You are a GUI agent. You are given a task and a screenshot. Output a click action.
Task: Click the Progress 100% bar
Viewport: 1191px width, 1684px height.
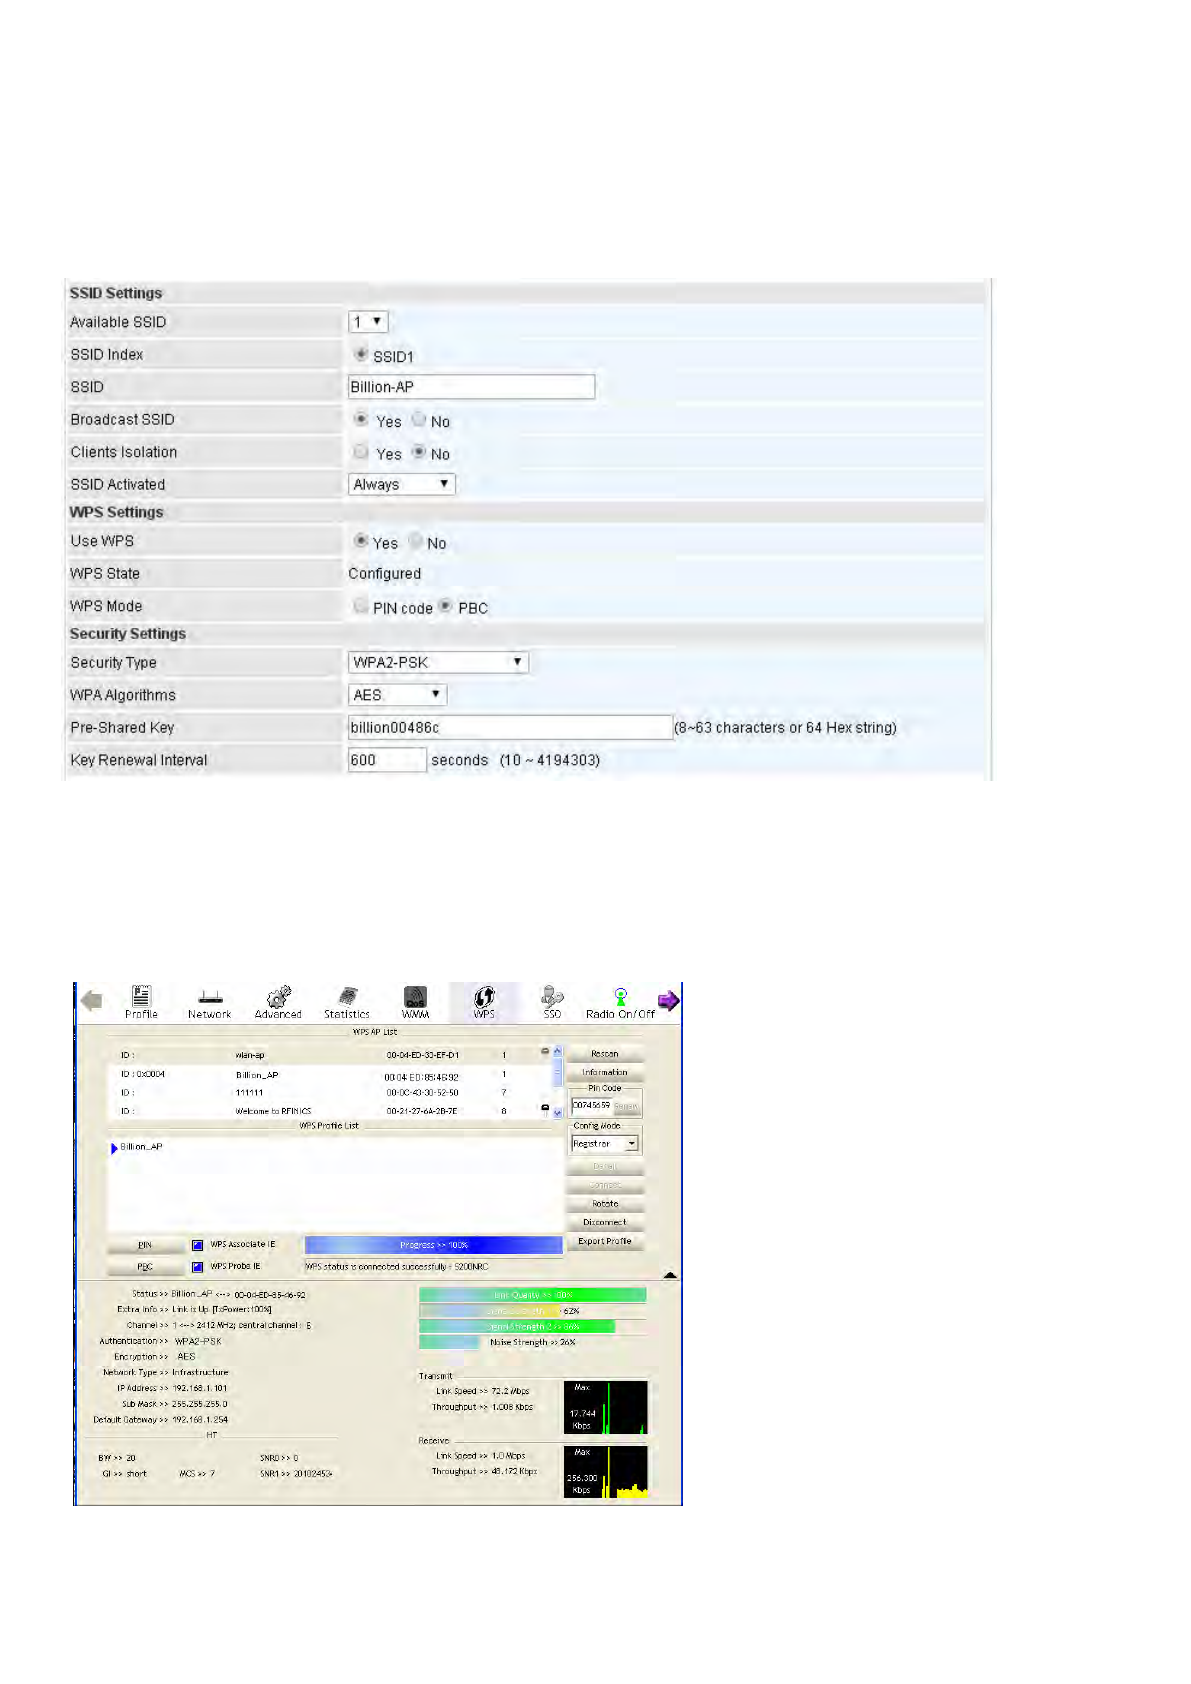[x=433, y=1245]
